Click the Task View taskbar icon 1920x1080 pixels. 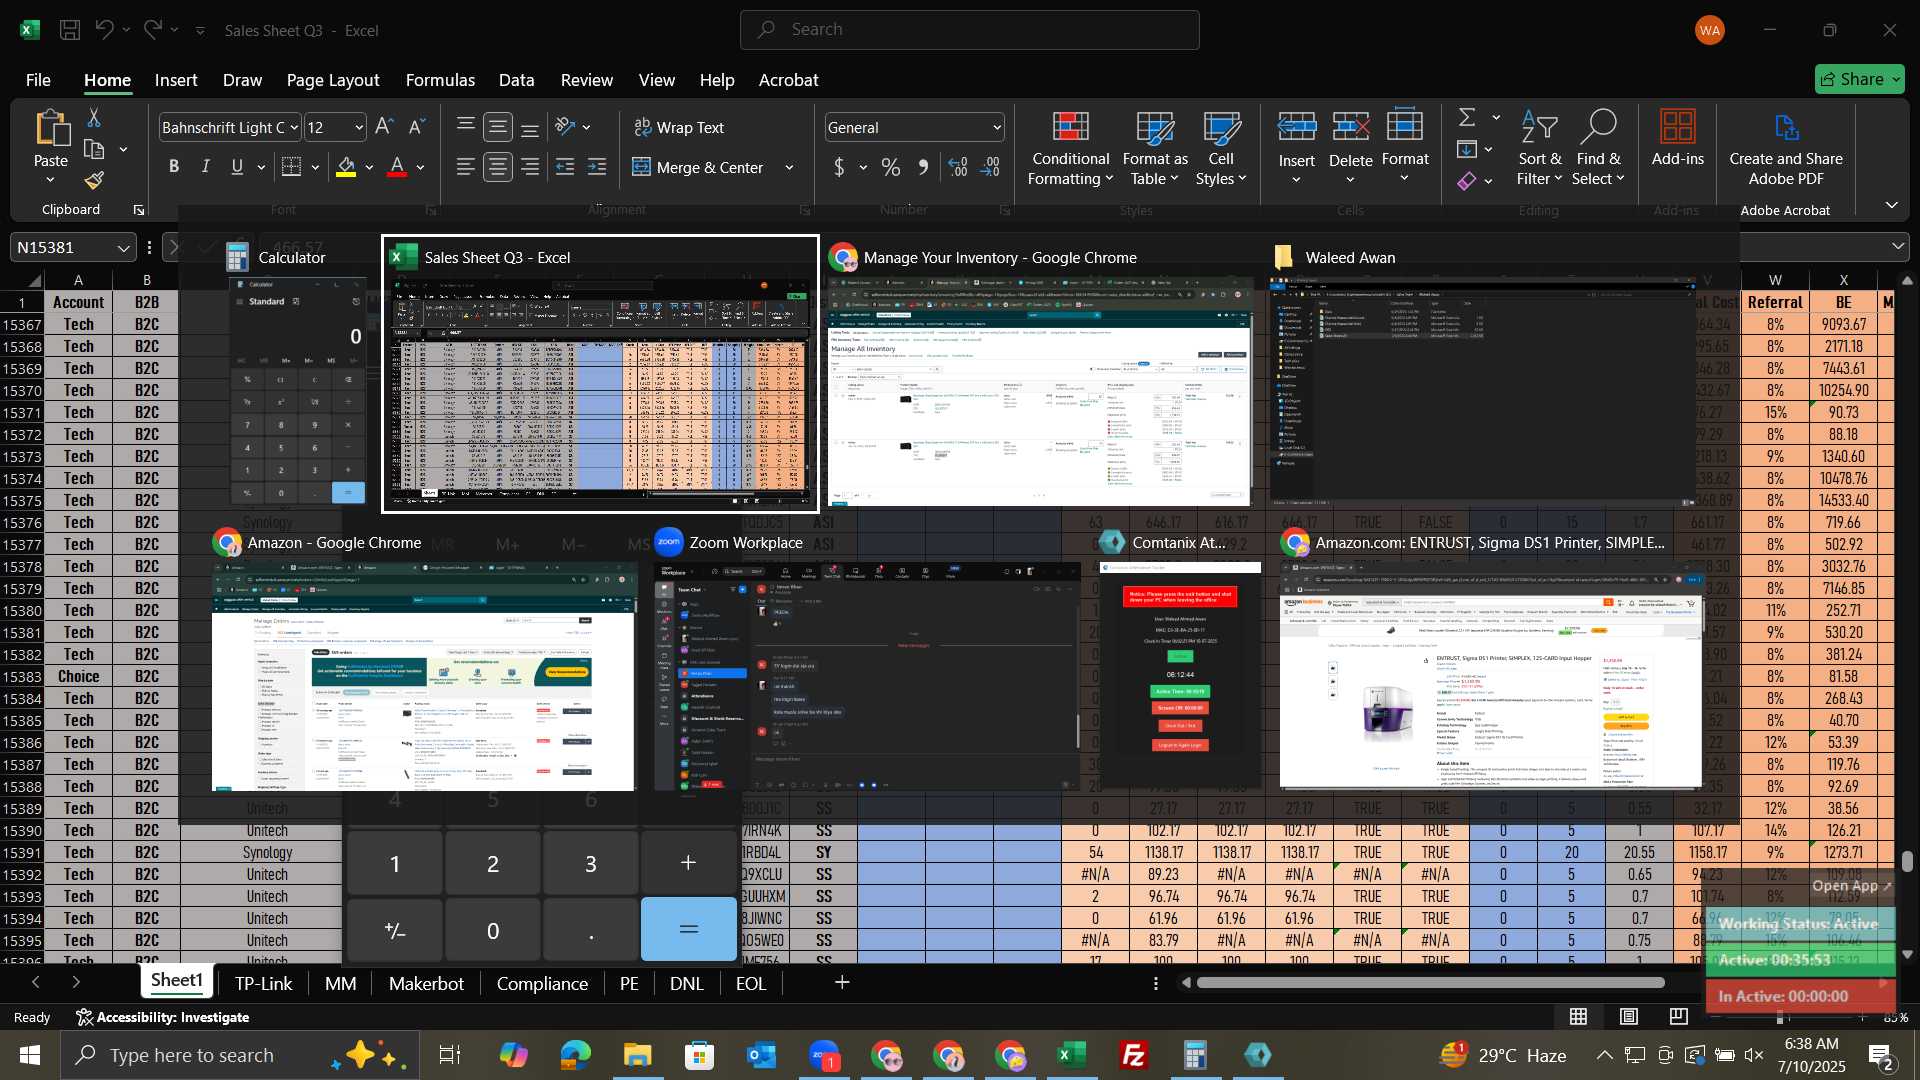450,1055
